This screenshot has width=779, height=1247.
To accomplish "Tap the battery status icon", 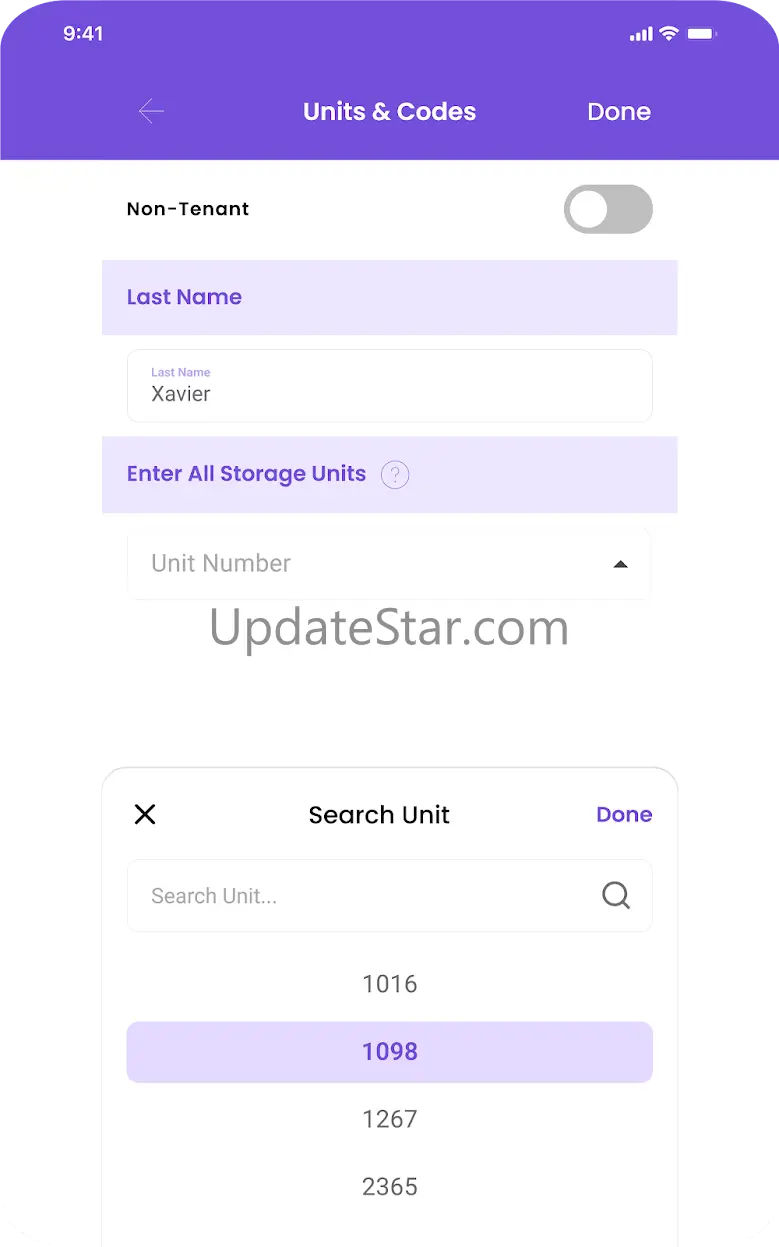I will click(x=701, y=34).
